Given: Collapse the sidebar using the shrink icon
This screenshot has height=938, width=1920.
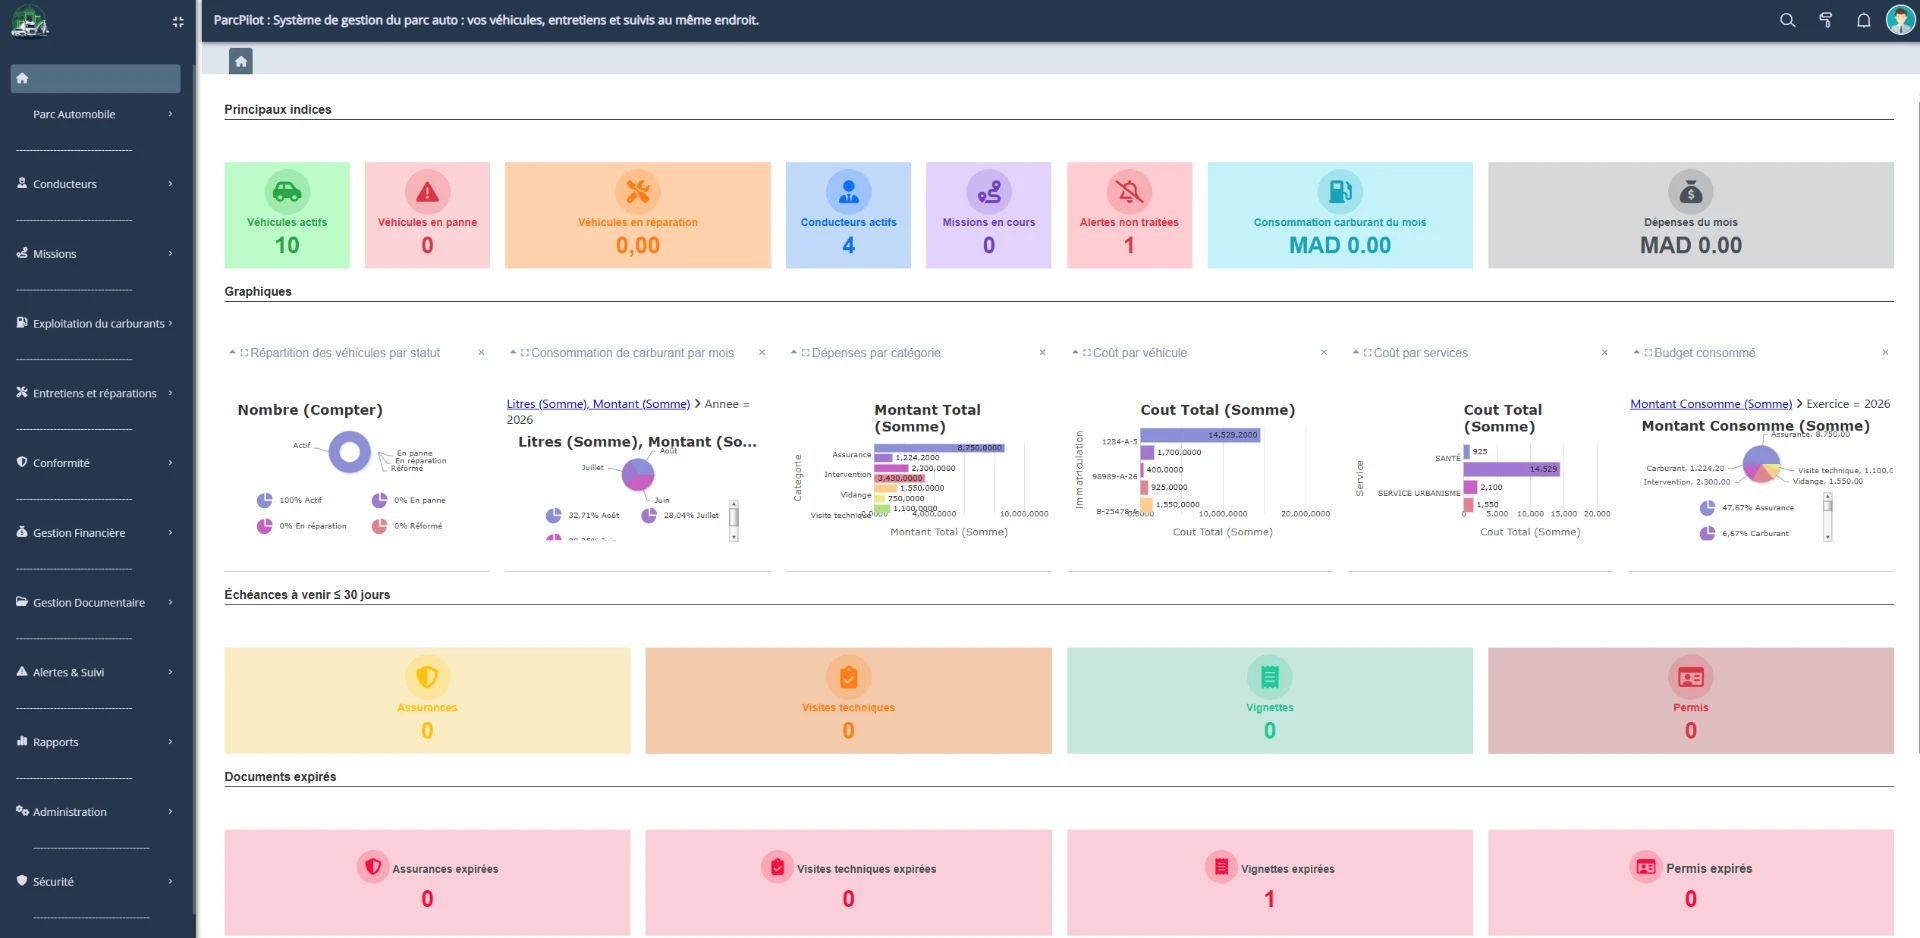Looking at the screenshot, I should 178,21.
